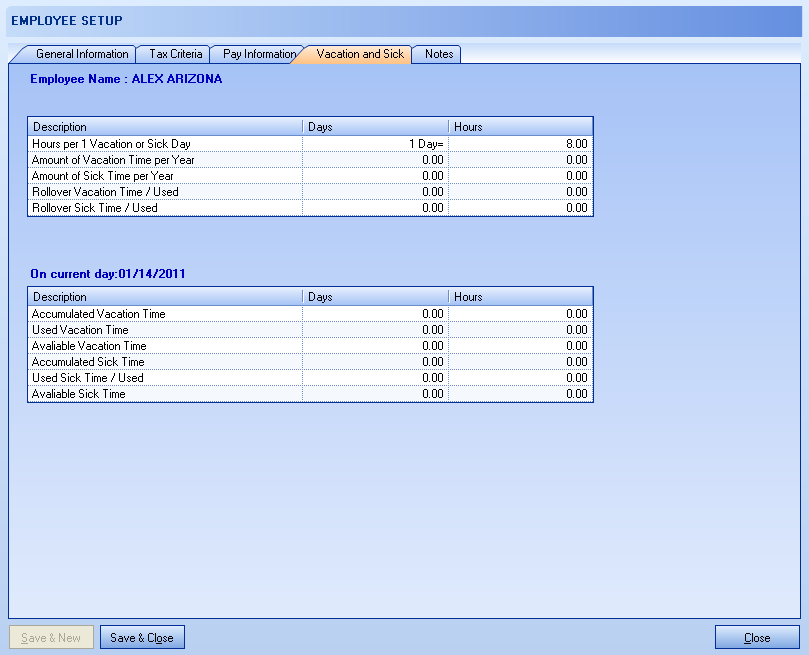Go to the Notes tab
809x655 pixels.
point(438,54)
